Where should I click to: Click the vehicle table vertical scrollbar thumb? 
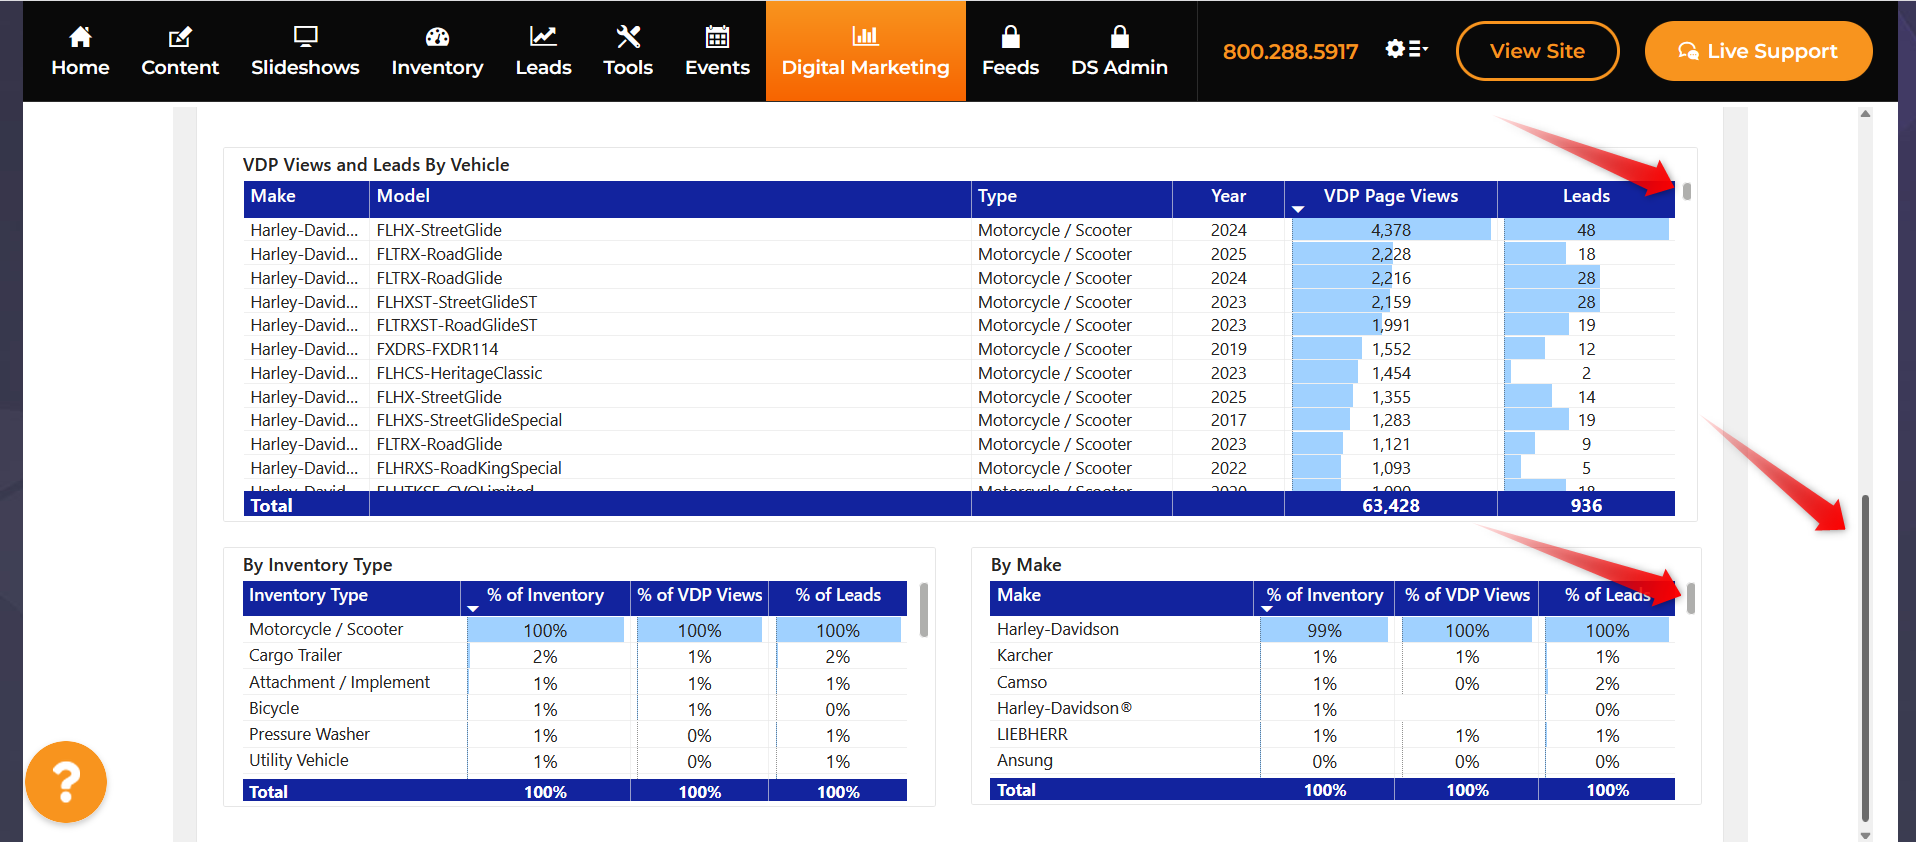(x=1687, y=191)
